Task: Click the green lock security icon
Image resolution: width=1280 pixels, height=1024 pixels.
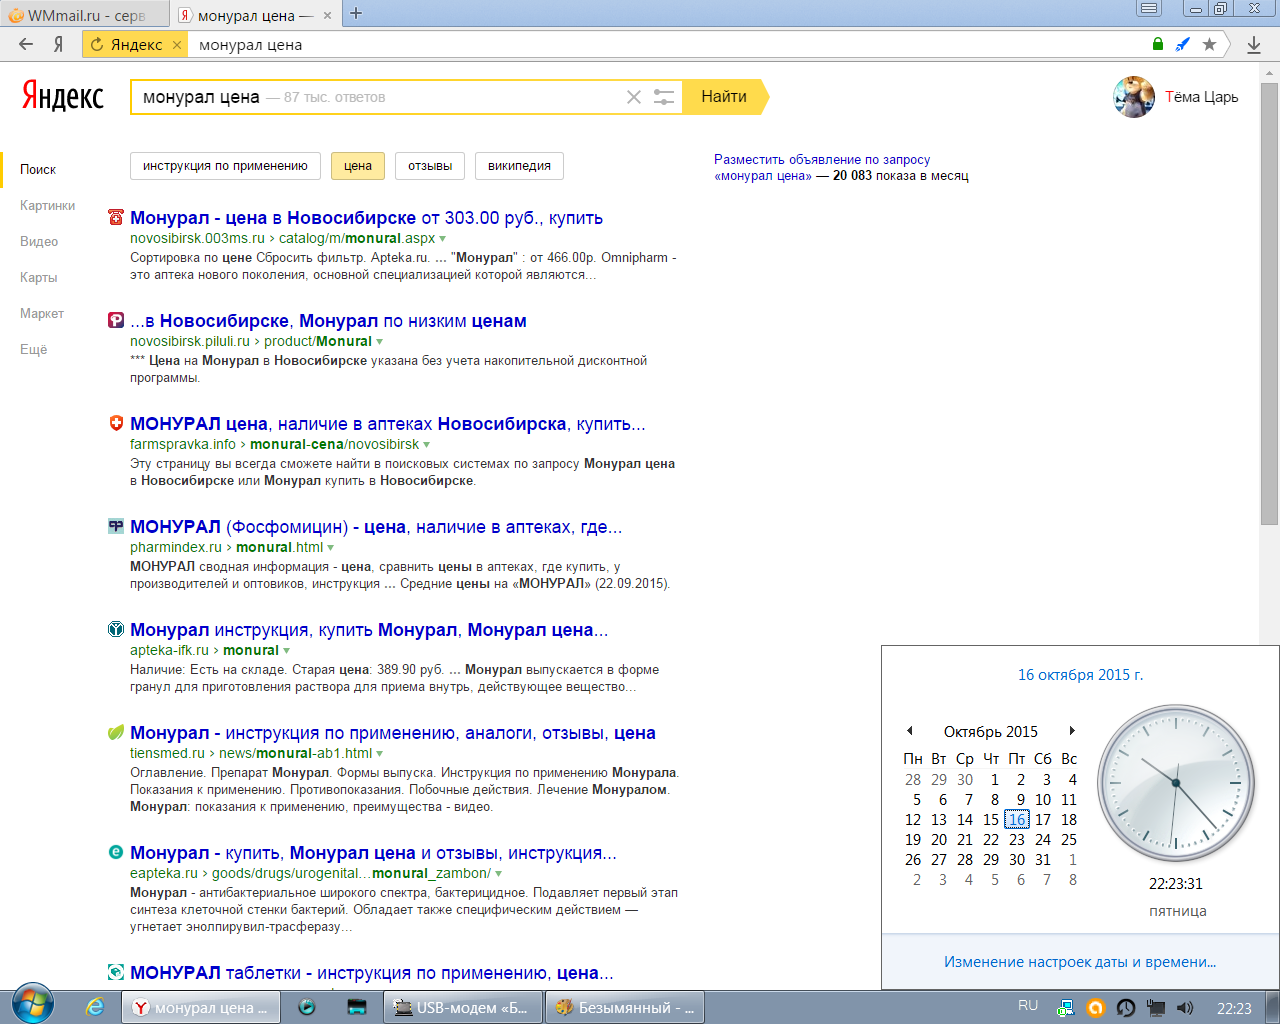Action: 1158,44
